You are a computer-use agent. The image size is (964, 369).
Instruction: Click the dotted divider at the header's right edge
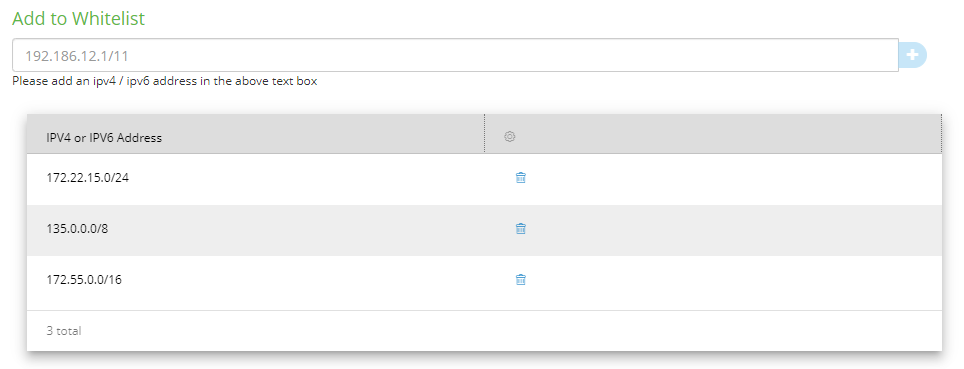pos(941,133)
